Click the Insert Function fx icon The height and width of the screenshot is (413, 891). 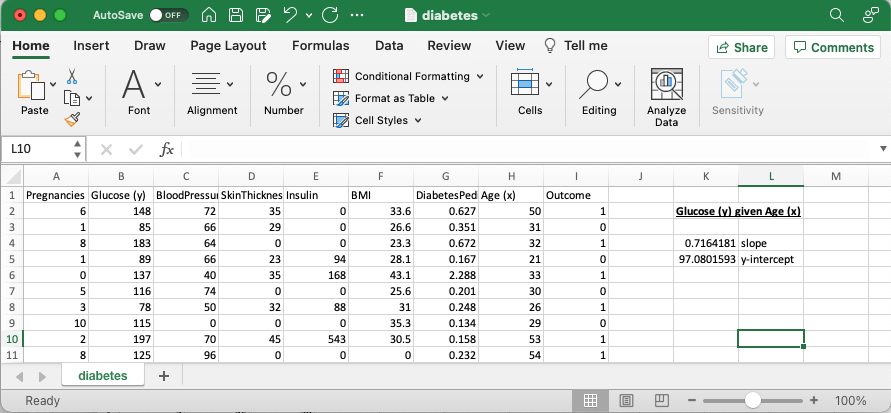click(x=167, y=149)
